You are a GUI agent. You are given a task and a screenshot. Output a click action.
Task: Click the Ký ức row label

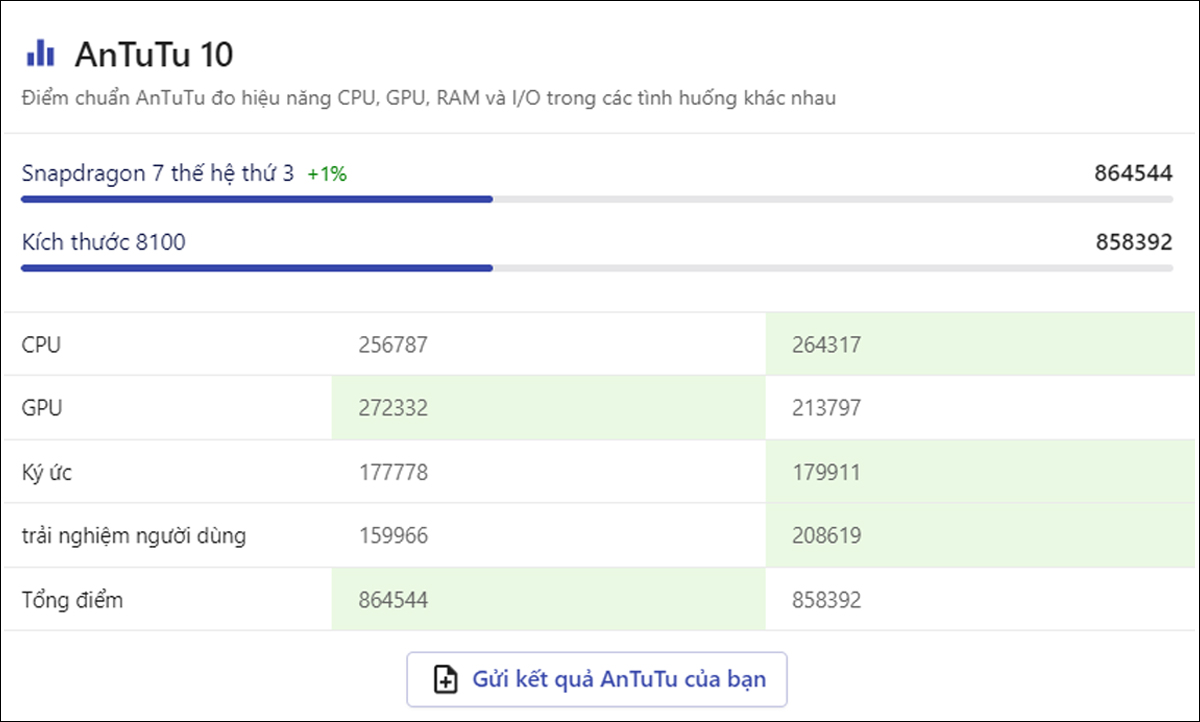[x=46, y=473]
